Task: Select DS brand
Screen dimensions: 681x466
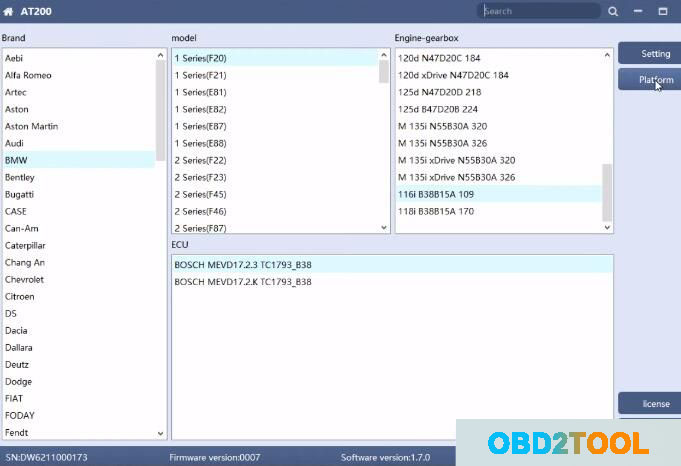Action: pyautogui.click(x=79, y=314)
